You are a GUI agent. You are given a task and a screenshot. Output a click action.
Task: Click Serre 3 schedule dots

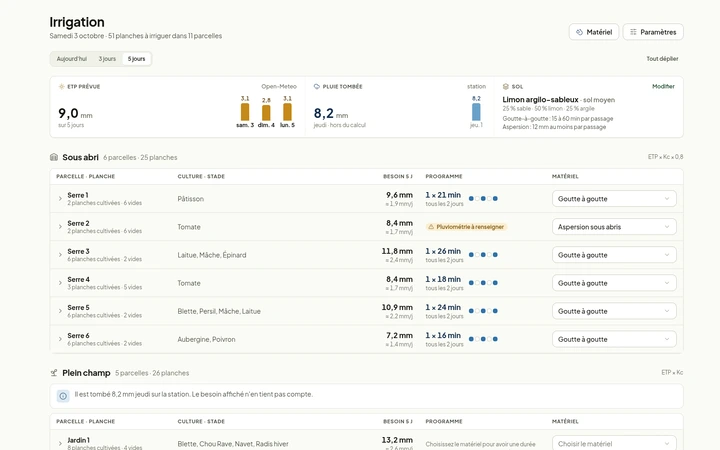483,255
